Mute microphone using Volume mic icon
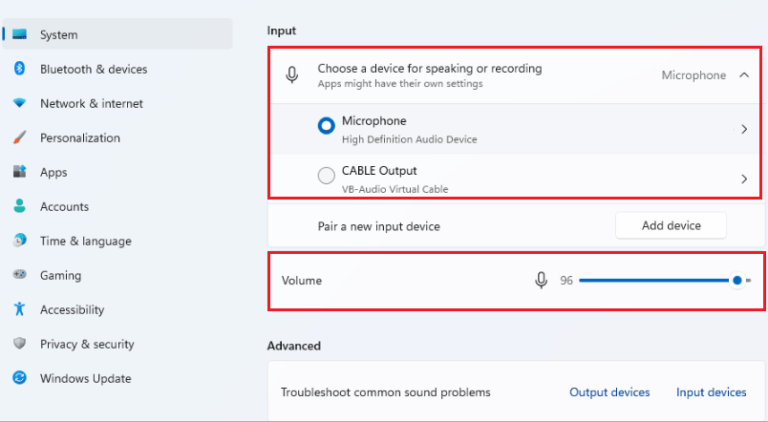The width and height of the screenshot is (768, 422). point(541,281)
